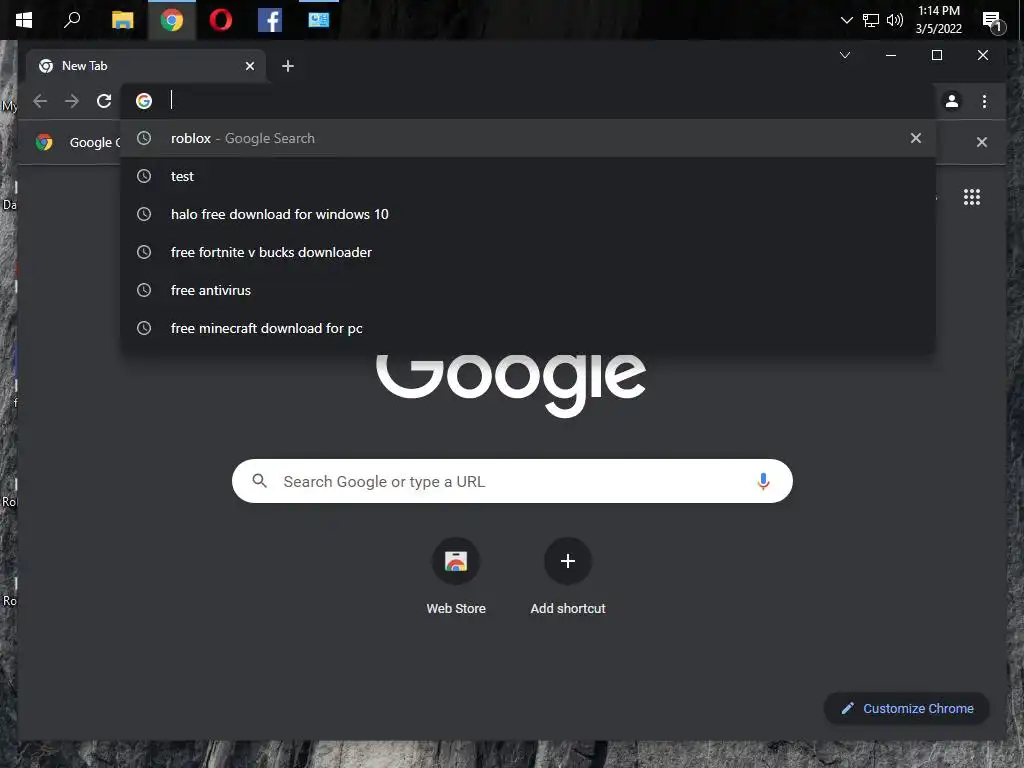The width and height of the screenshot is (1024, 768).
Task: Open the Facebook taskbar icon
Action: point(270,20)
